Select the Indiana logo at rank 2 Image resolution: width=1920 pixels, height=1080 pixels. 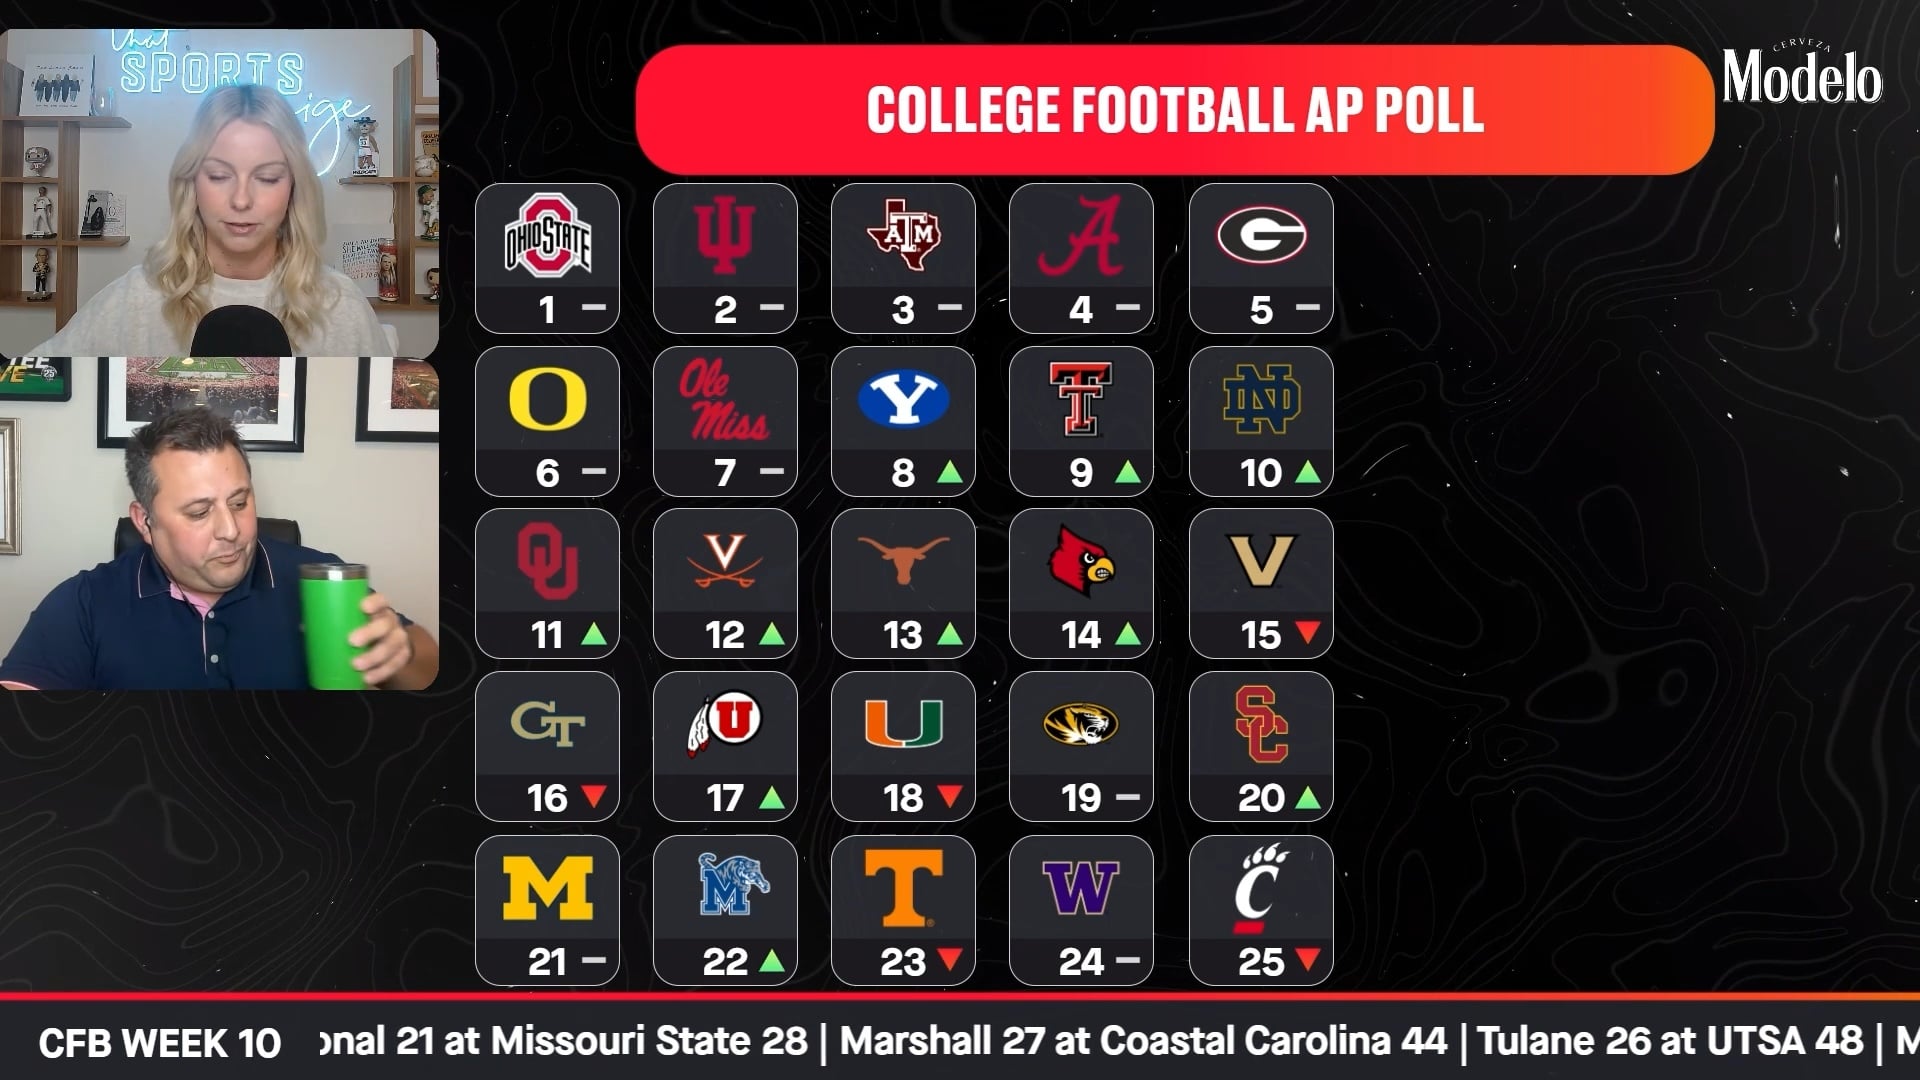tap(725, 236)
